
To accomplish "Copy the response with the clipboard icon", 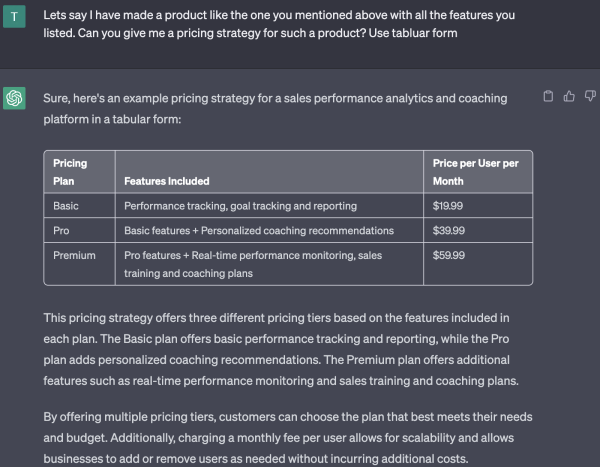I will coord(547,97).
